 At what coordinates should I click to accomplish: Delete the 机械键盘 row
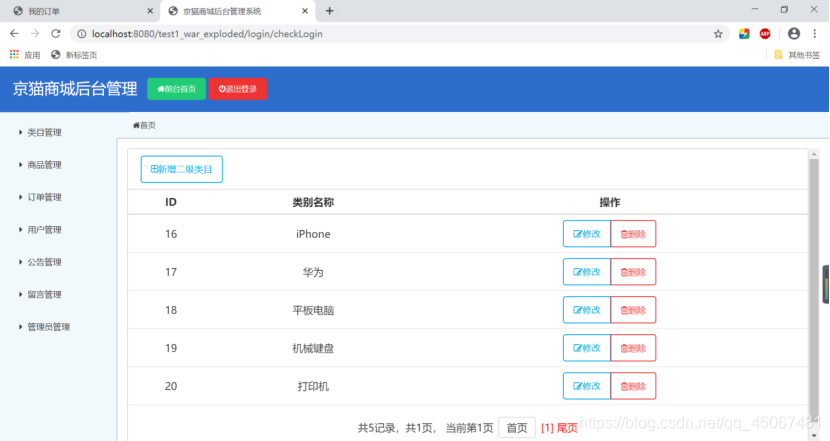pyautogui.click(x=633, y=348)
